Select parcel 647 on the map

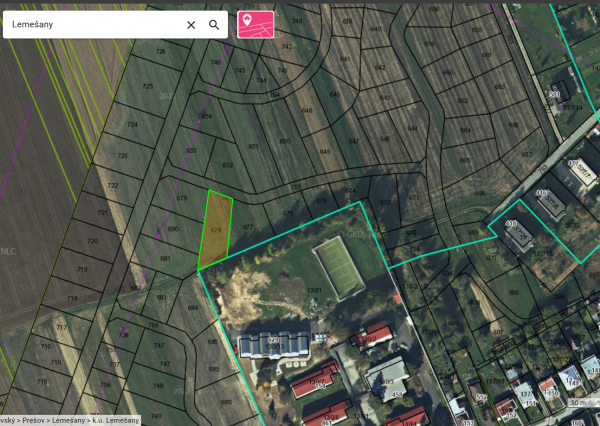354,141
